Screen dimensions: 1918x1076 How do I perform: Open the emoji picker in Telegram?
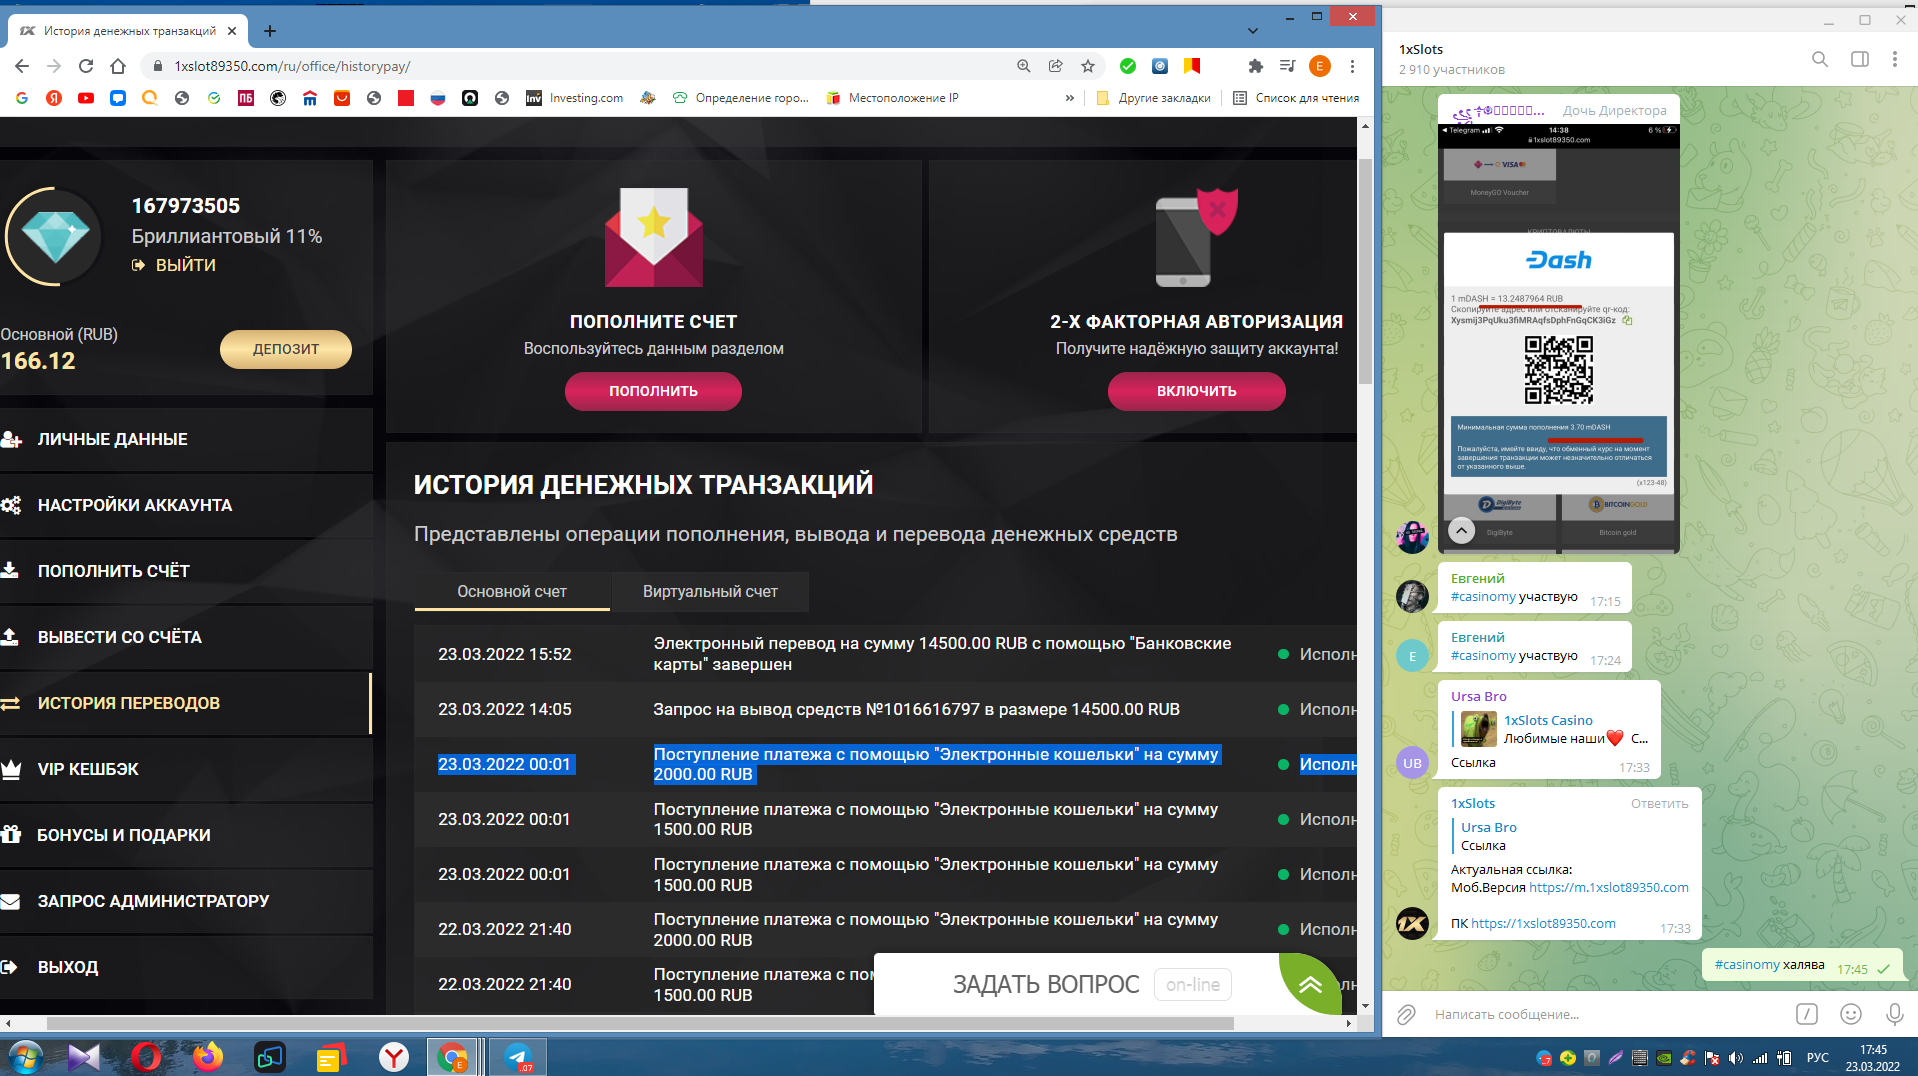(1851, 1014)
